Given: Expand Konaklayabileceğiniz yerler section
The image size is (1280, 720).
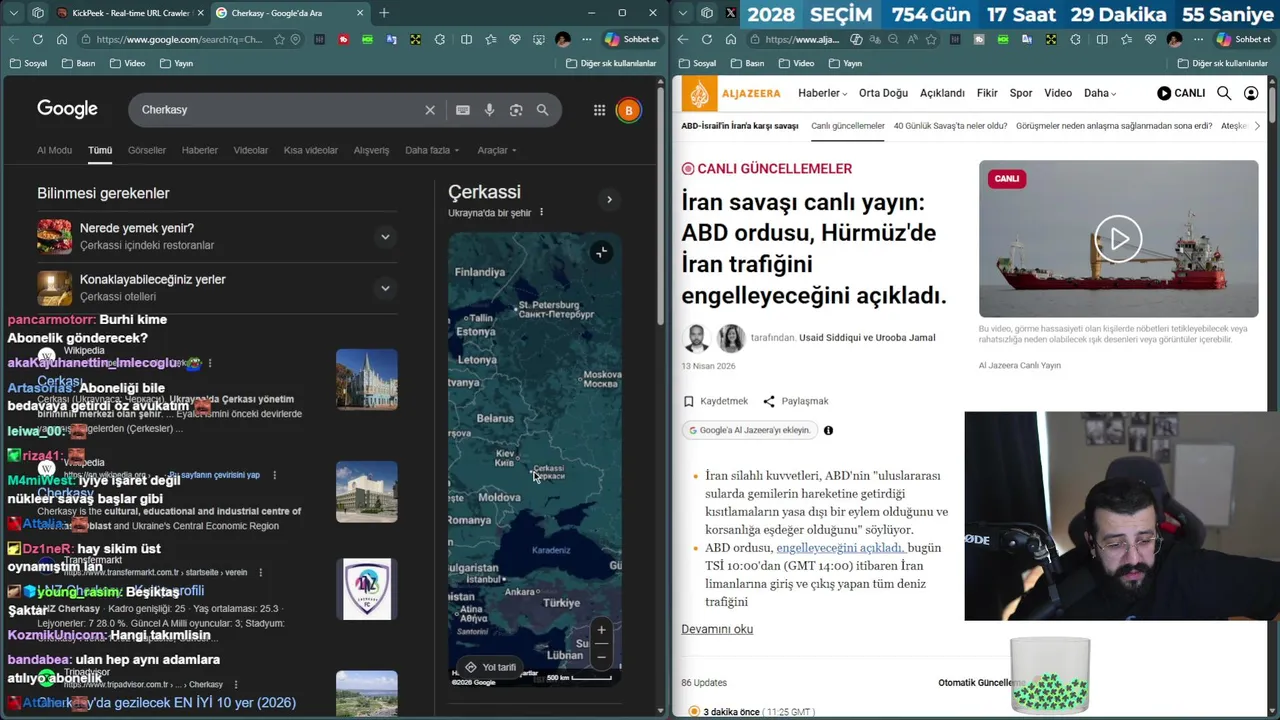Looking at the screenshot, I should pos(385,288).
